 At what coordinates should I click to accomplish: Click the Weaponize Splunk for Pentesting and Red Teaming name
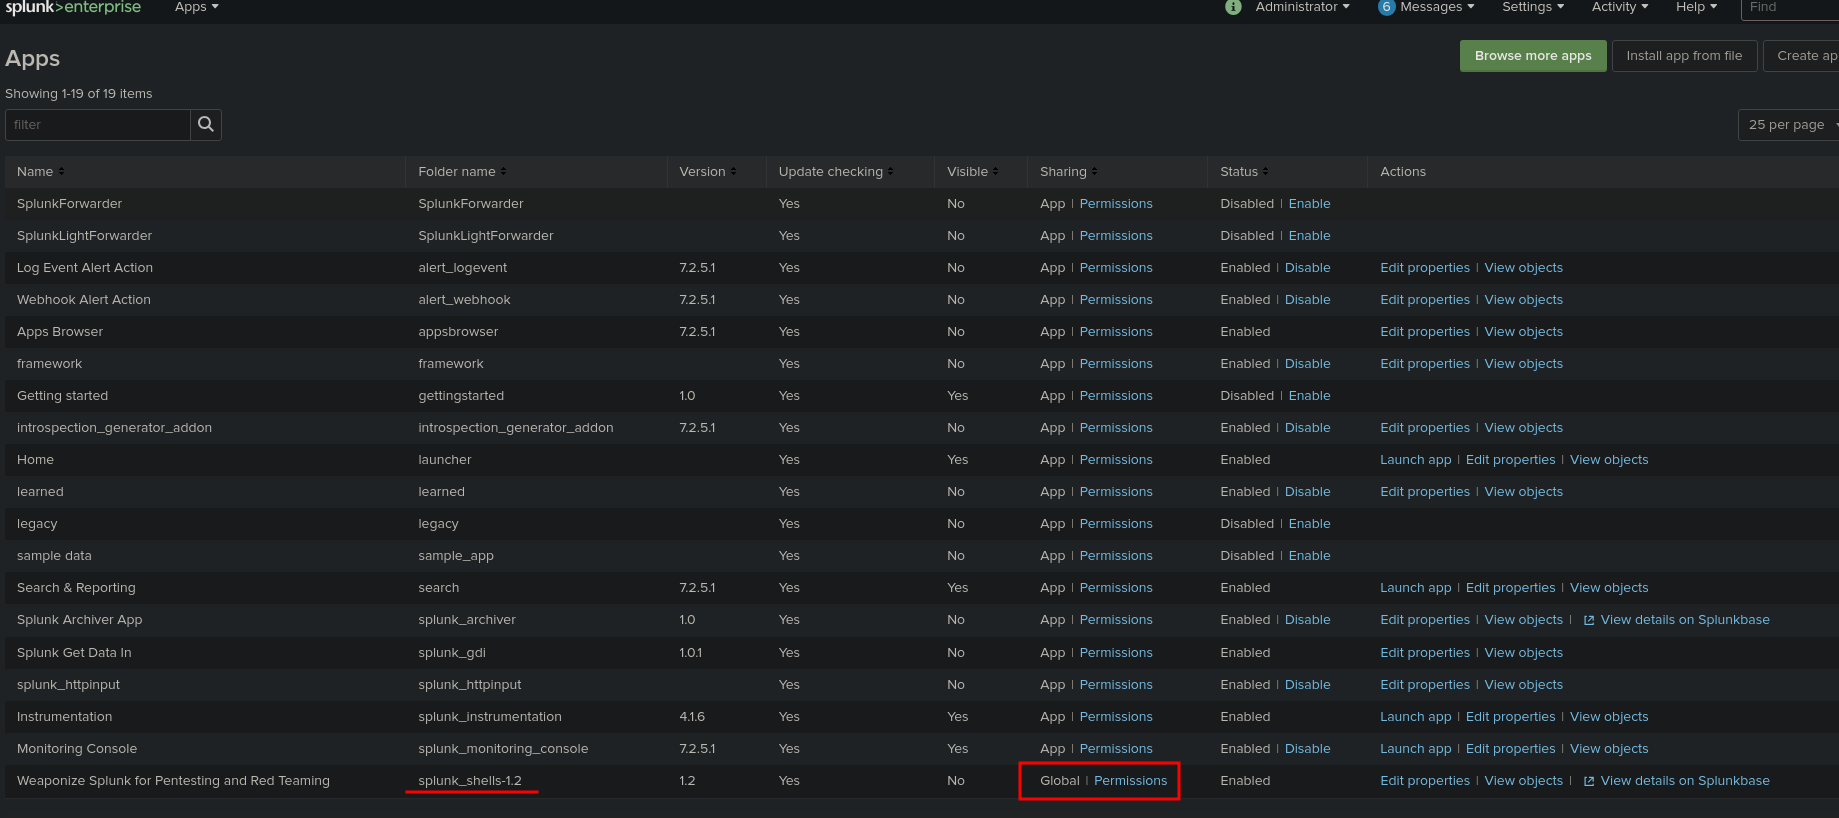(x=173, y=781)
